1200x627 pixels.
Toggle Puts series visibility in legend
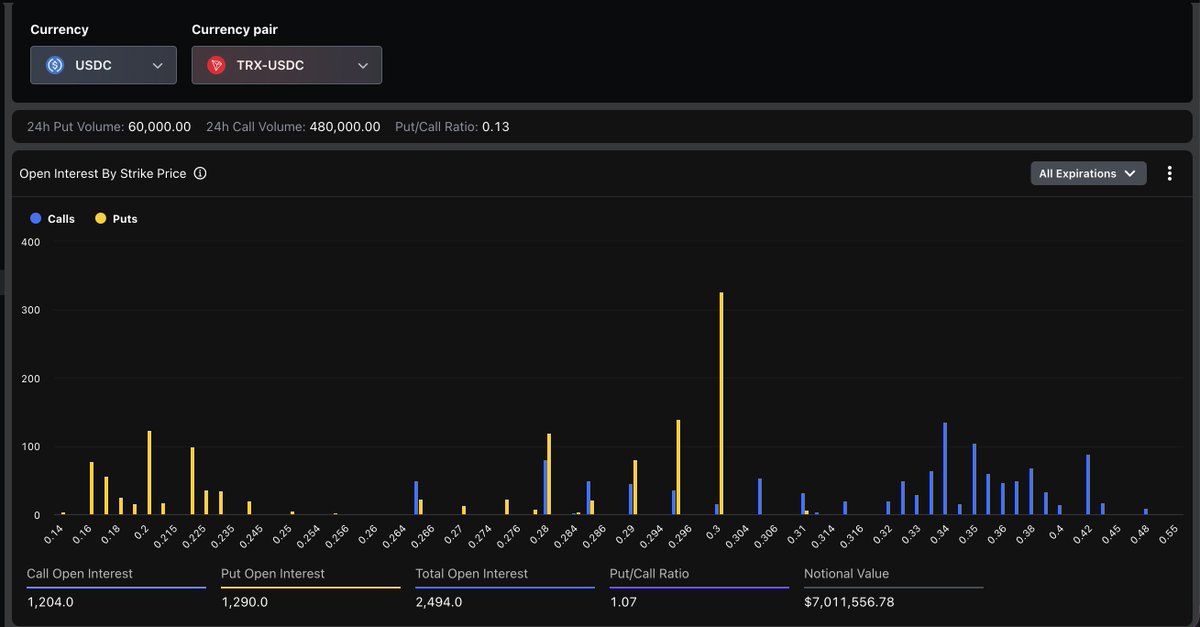[124, 218]
